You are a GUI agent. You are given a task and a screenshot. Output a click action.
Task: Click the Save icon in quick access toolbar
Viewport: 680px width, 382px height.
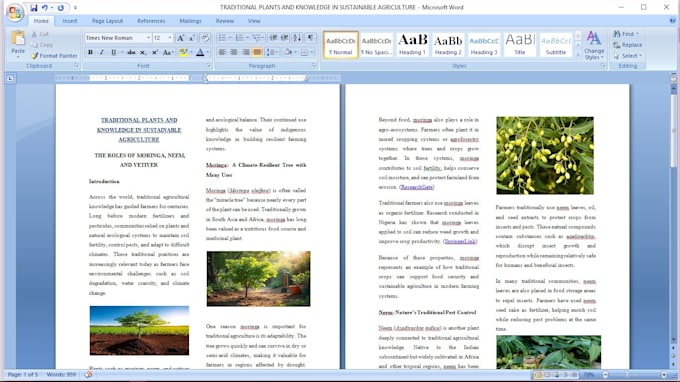pyautogui.click(x=33, y=8)
